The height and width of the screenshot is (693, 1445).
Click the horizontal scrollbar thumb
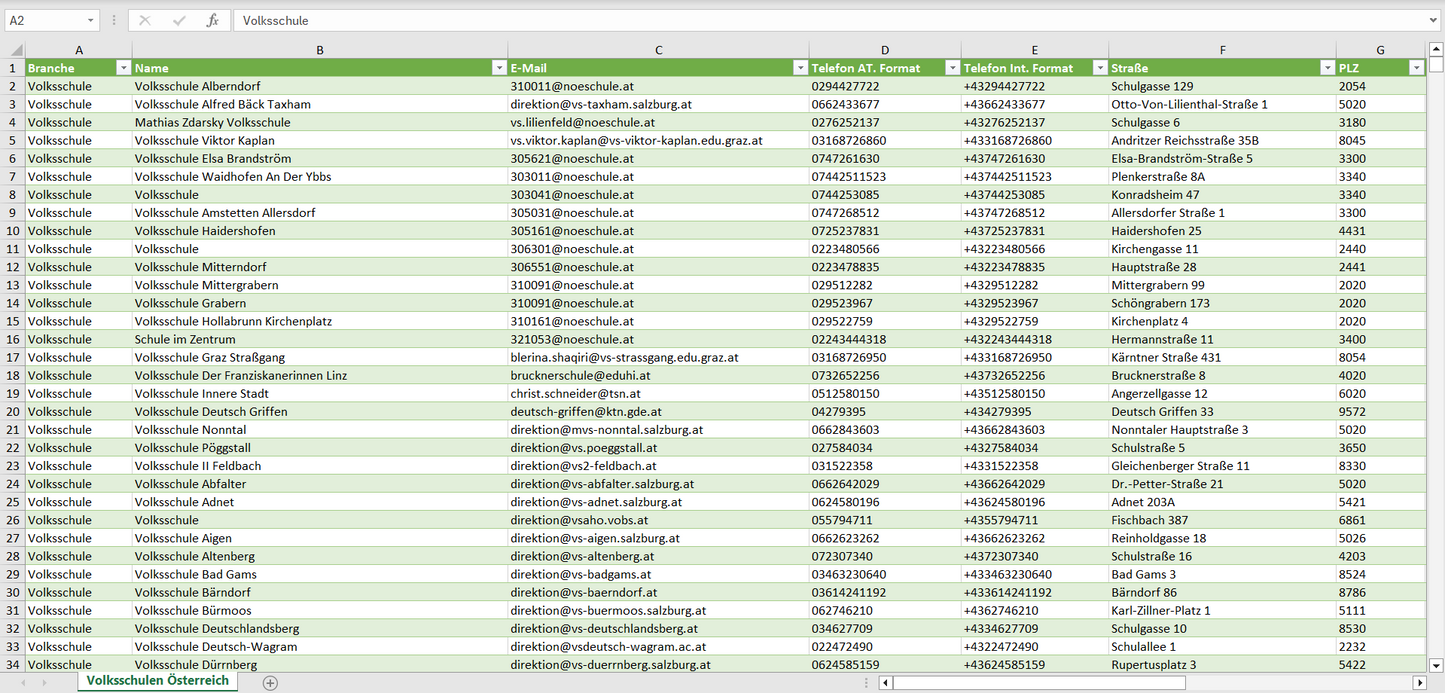coord(1038,683)
